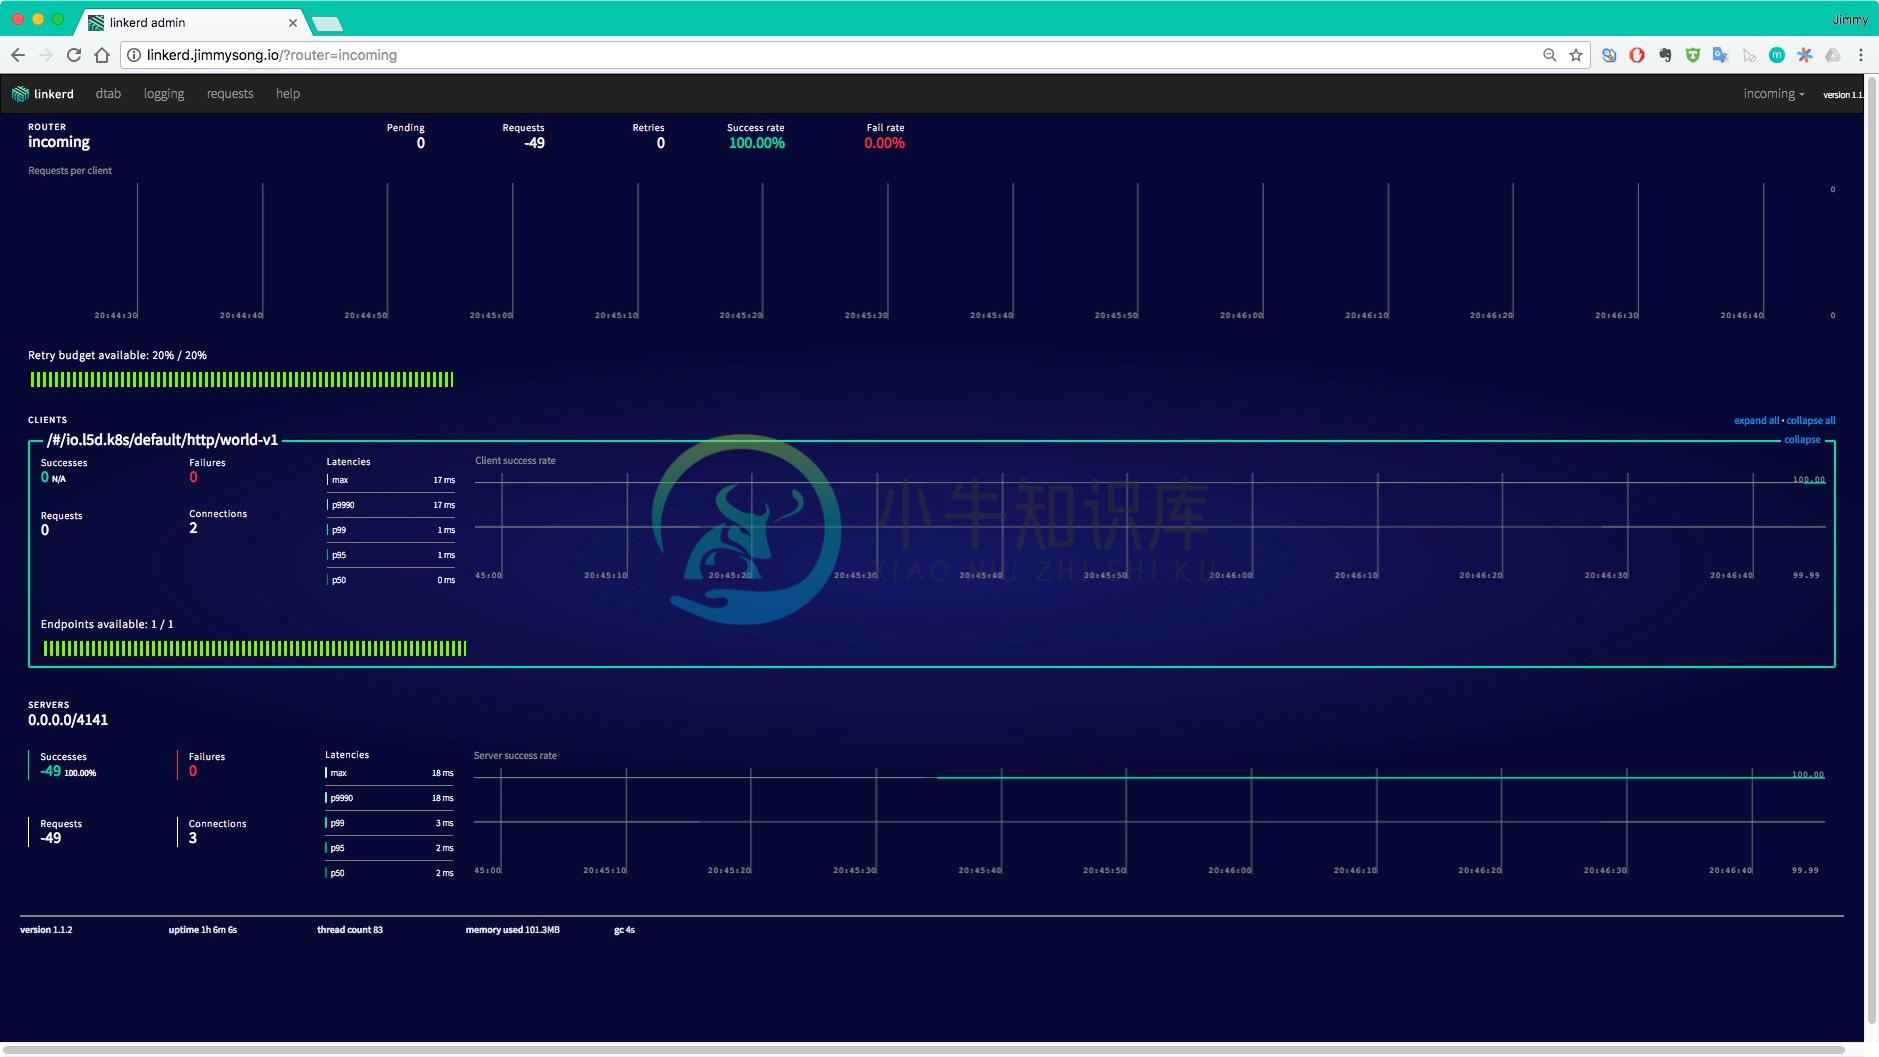Click the Fail rate 0.00% value
This screenshot has height=1057, width=1879.
885,143
